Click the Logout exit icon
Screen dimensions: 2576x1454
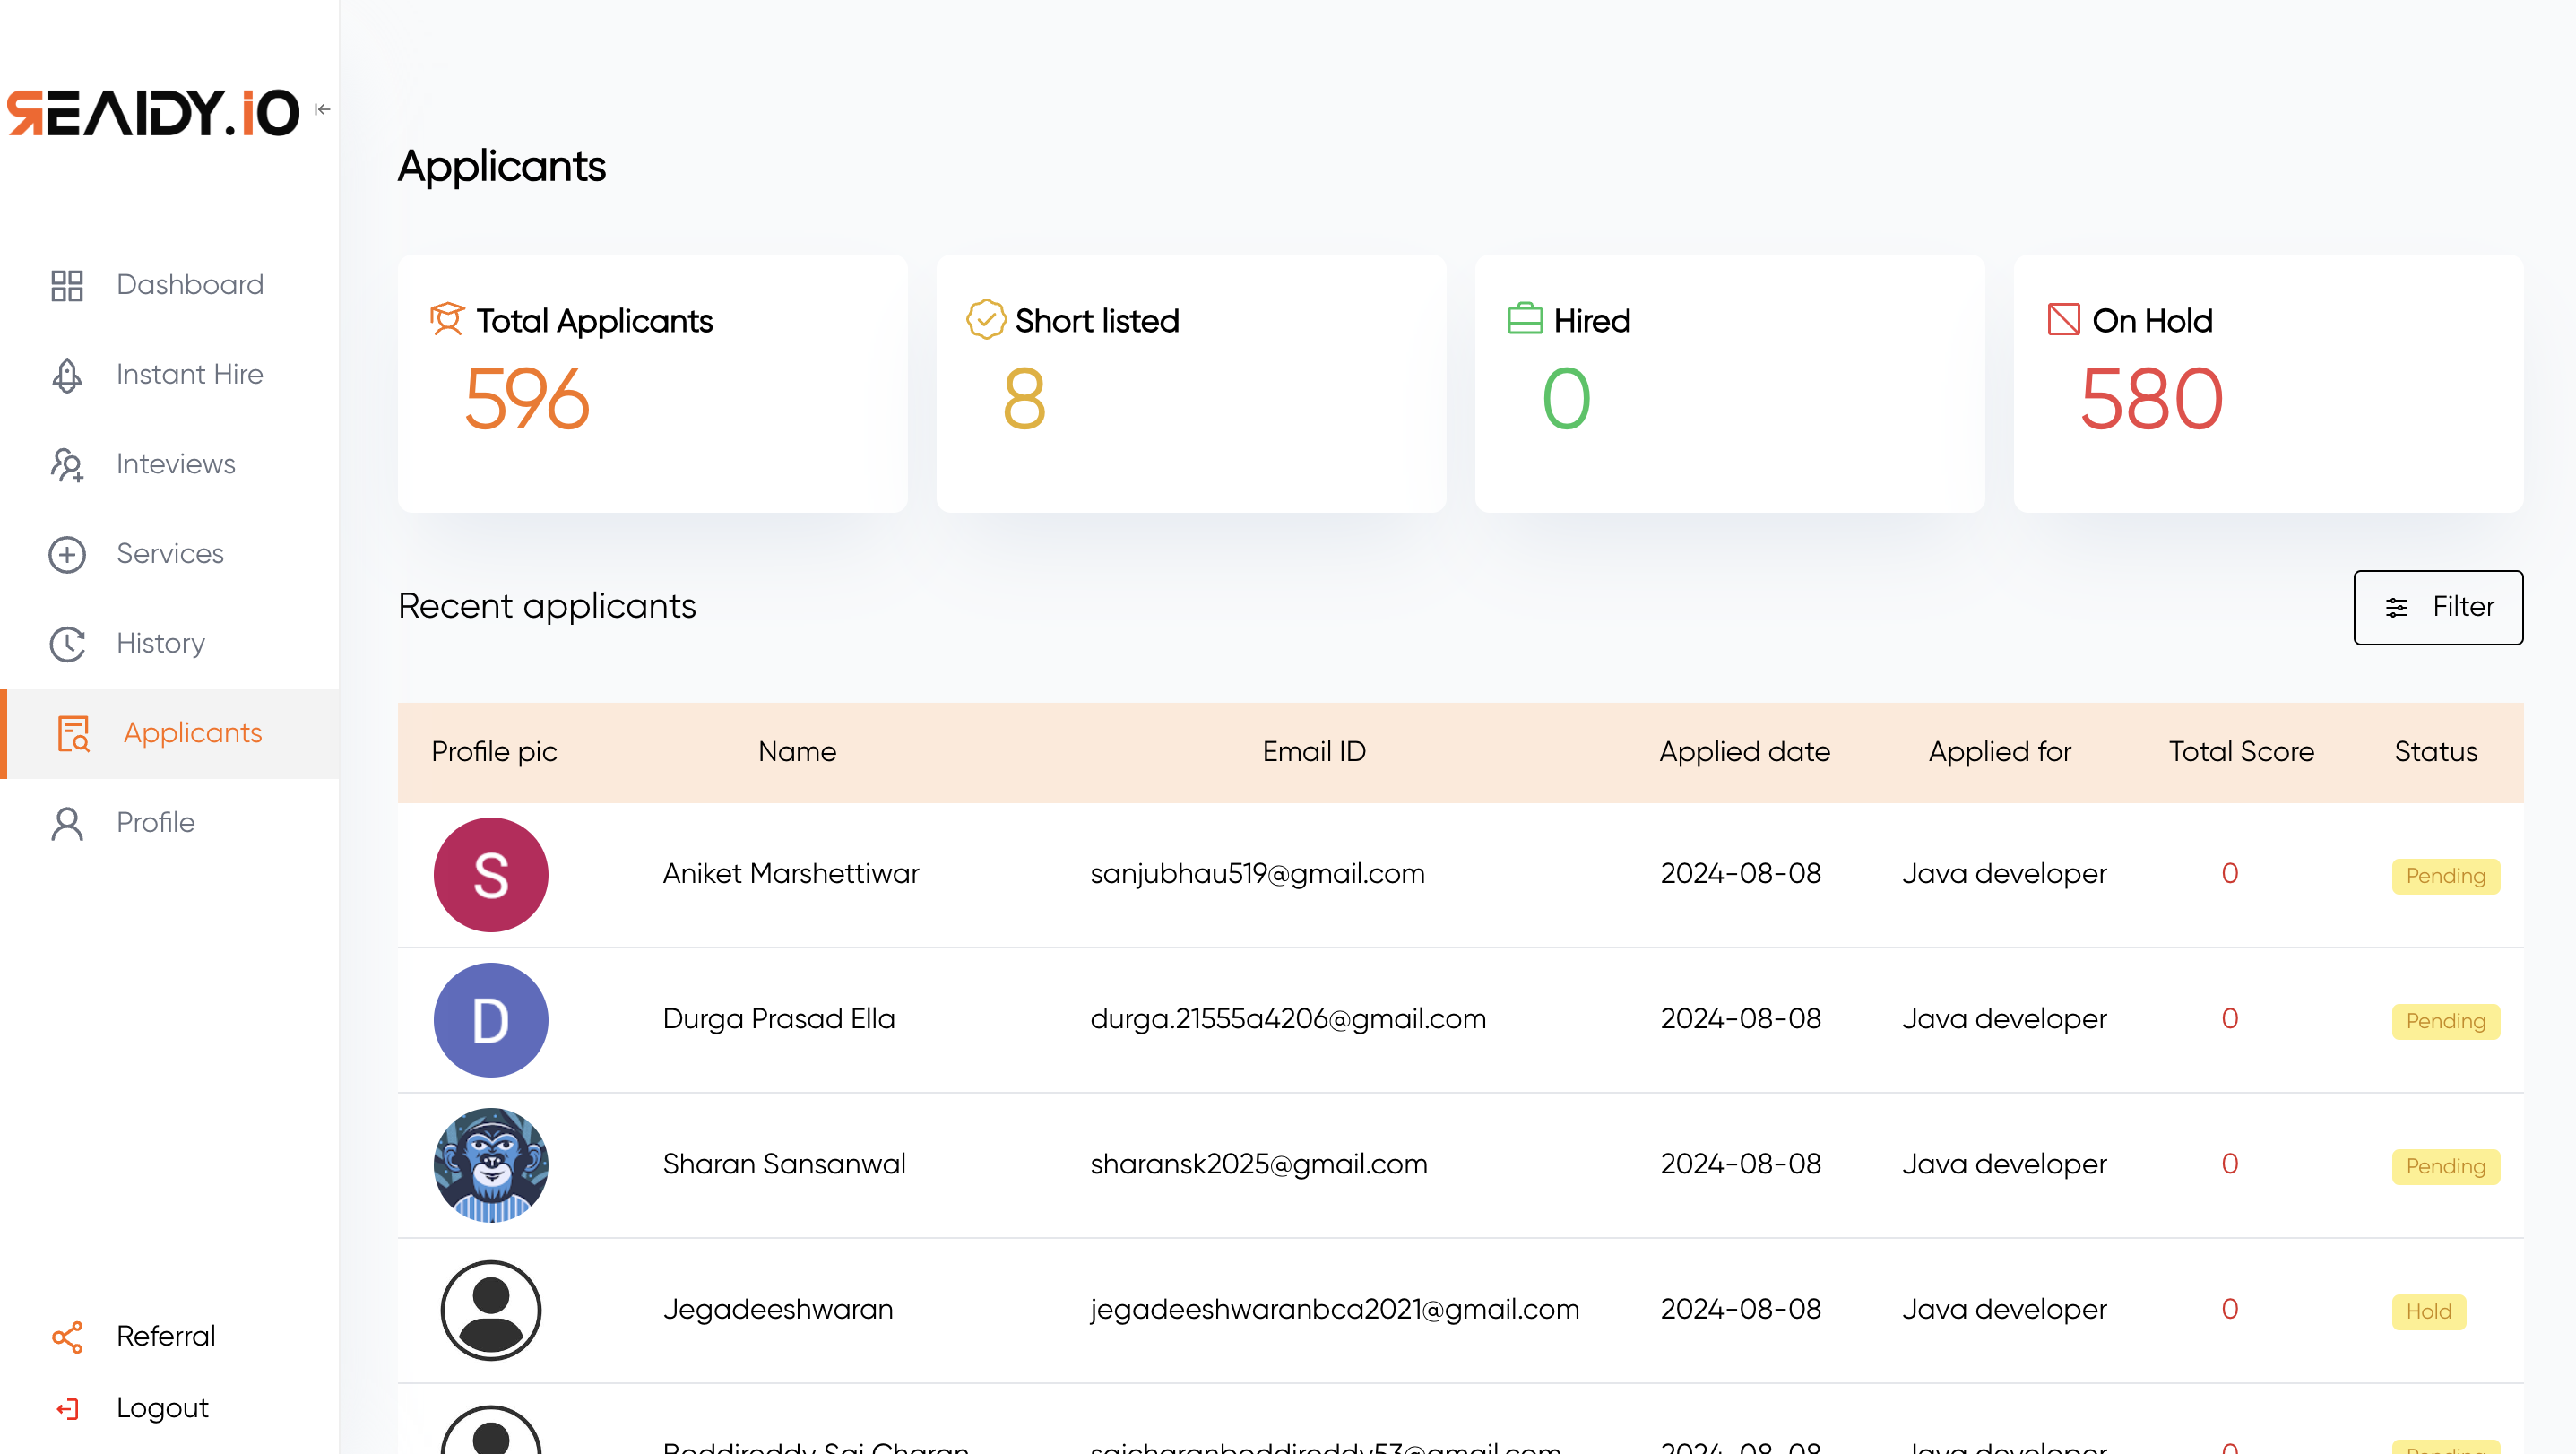[67, 1409]
